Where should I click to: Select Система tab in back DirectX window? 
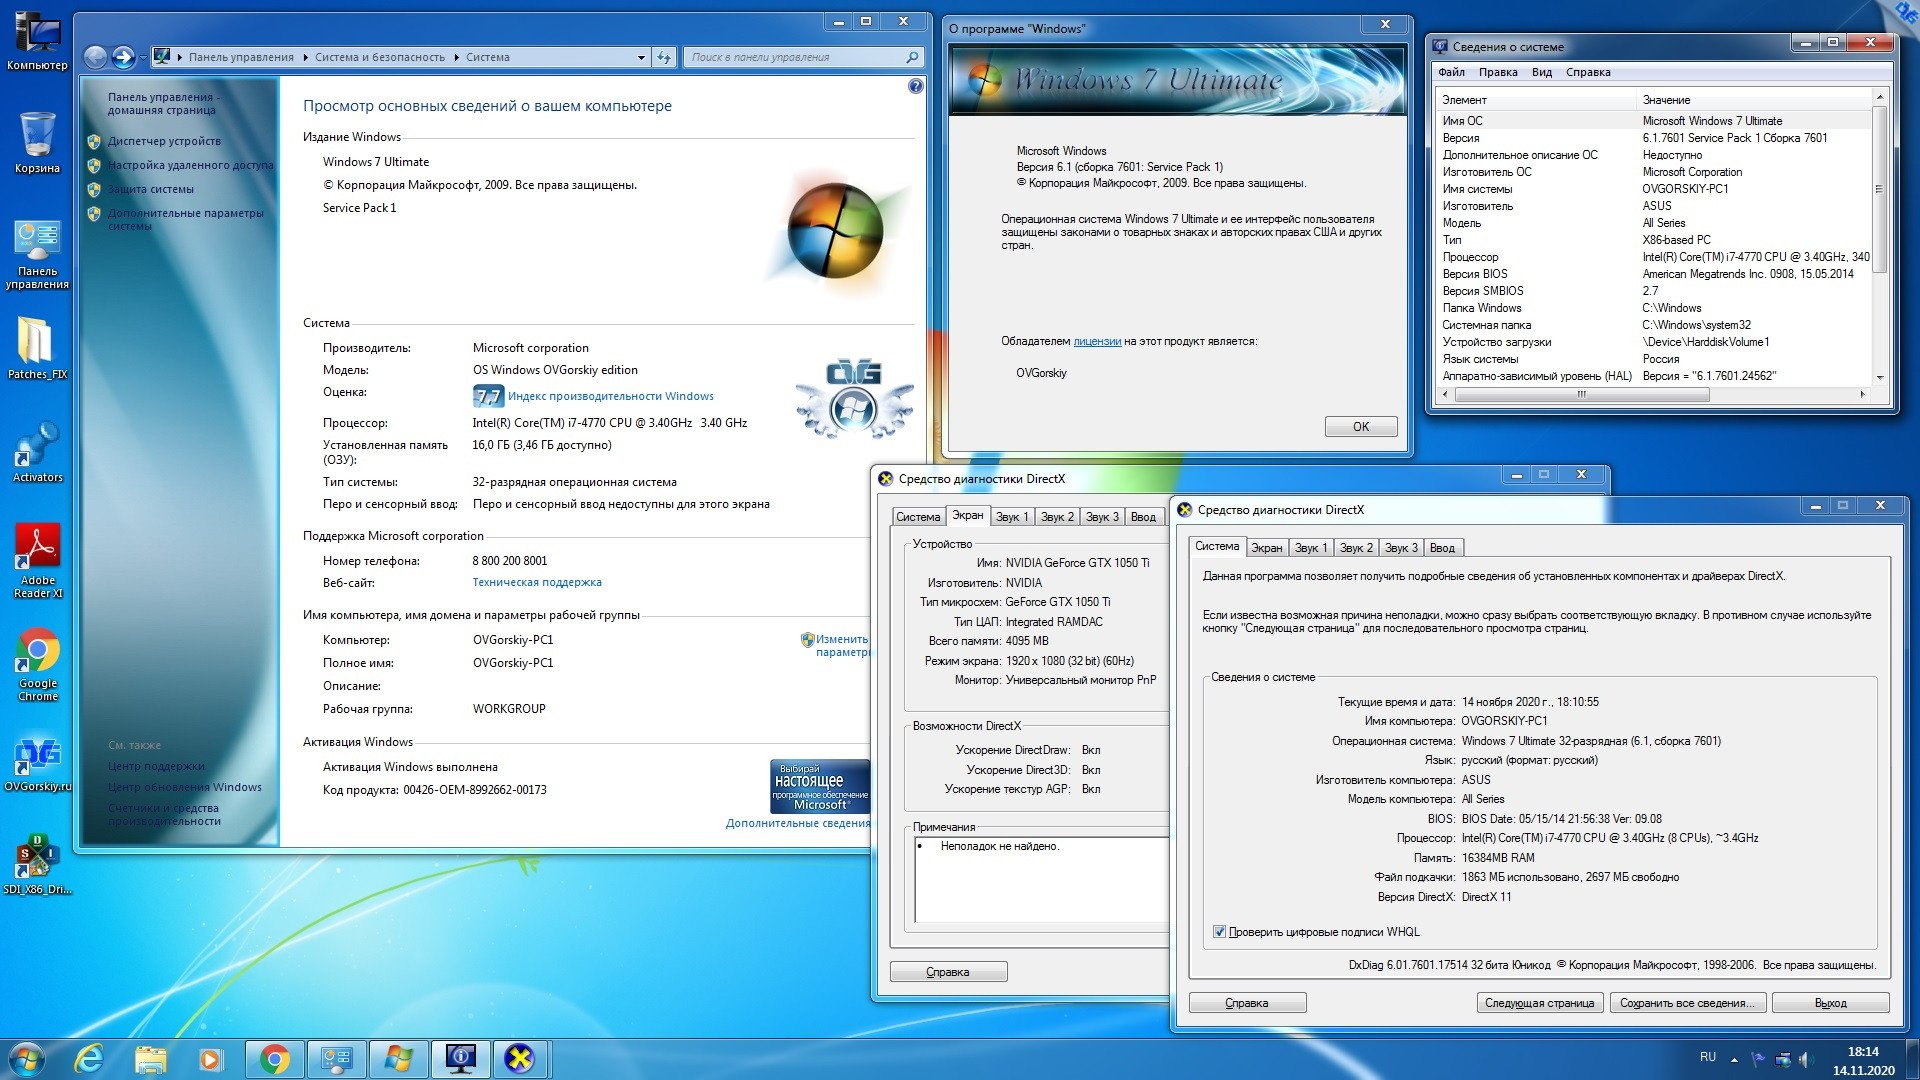pyautogui.click(x=917, y=517)
